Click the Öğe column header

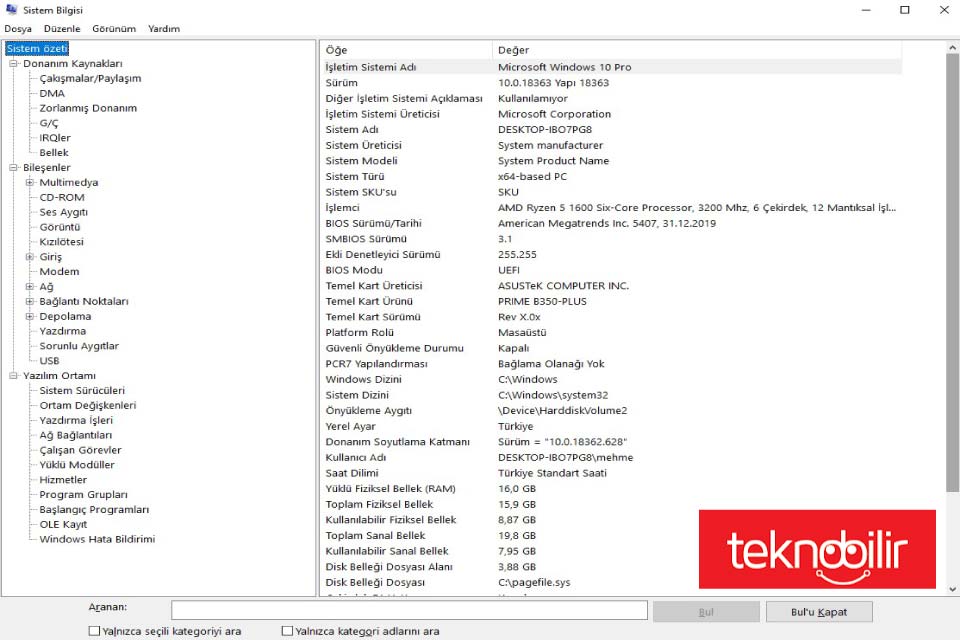point(406,50)
